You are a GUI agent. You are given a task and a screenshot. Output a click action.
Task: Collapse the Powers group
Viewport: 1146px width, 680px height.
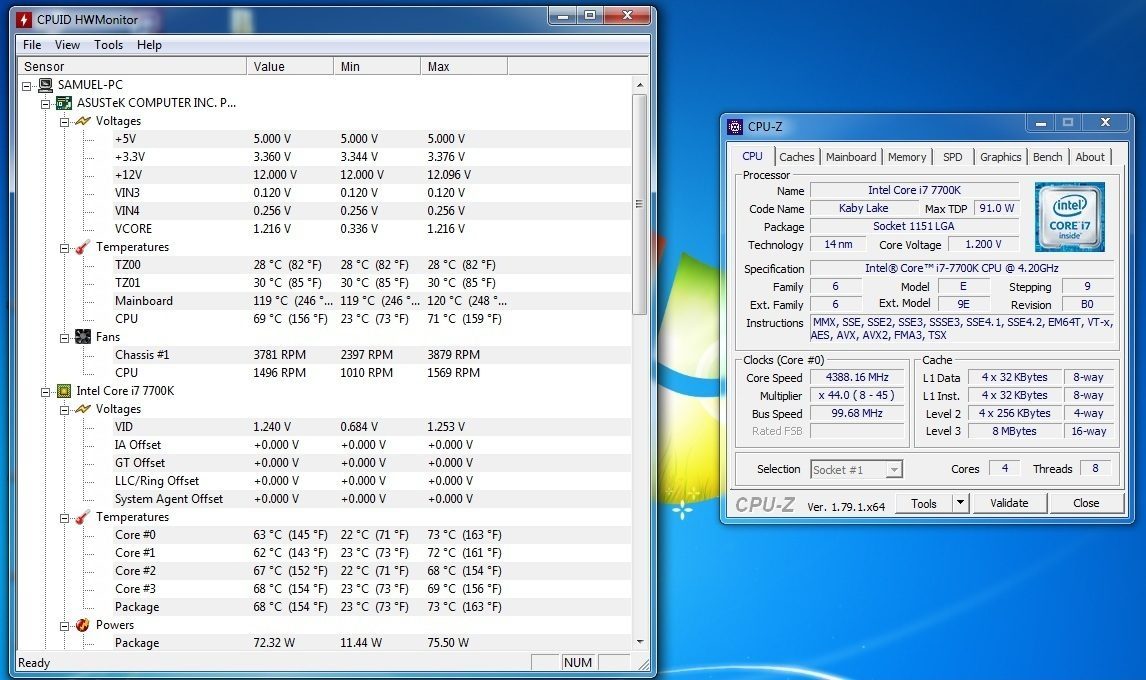(64, 626)
